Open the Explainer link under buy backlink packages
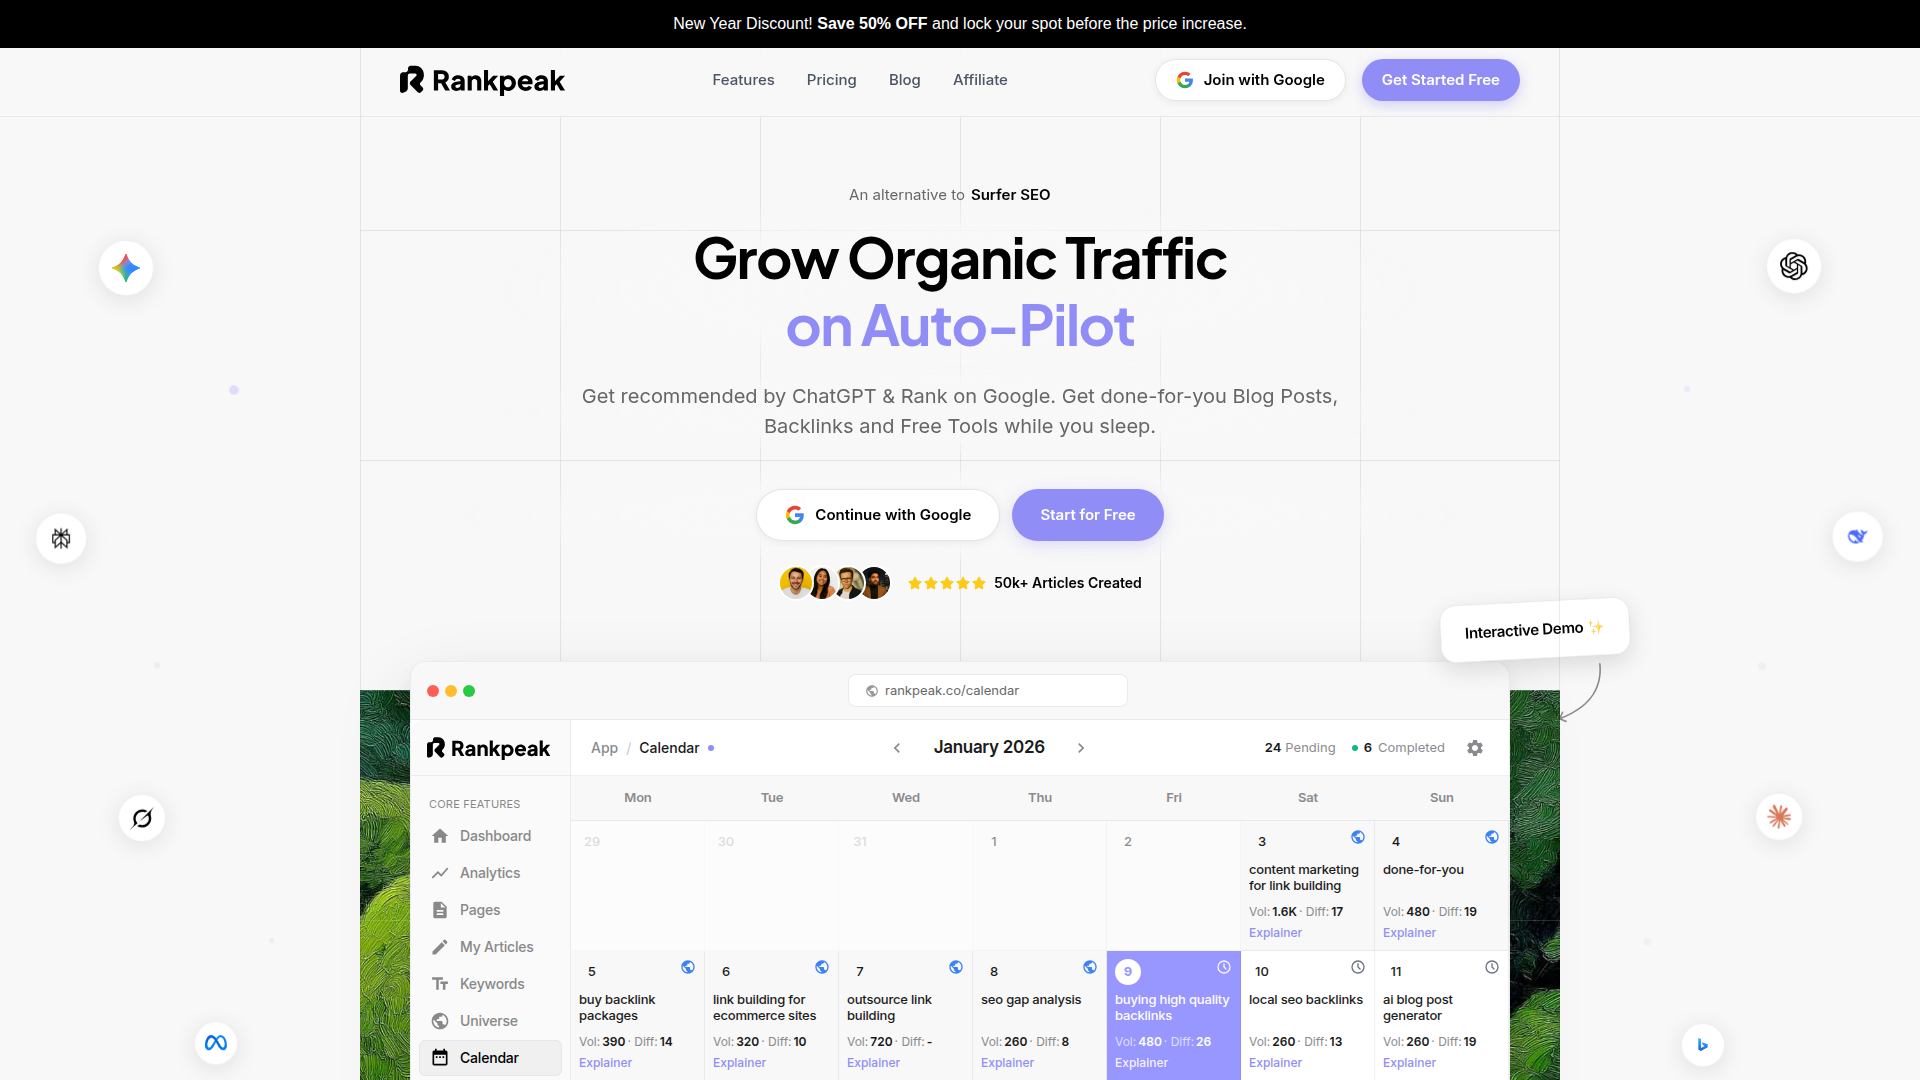Image resolution: width=1920 pixels, height=1080 pixels. click(604, 1063)
